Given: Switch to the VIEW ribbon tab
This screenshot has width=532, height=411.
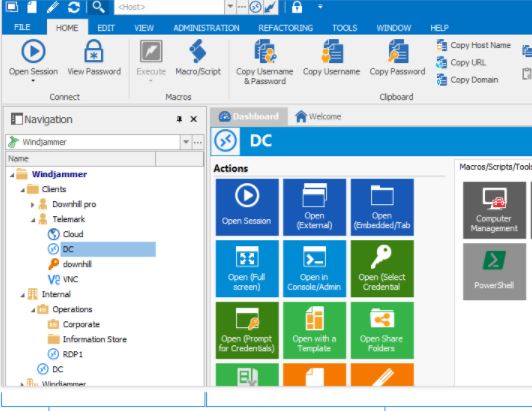Looking at the screenshot, I should pyautogui.click(x=144, y=27).
